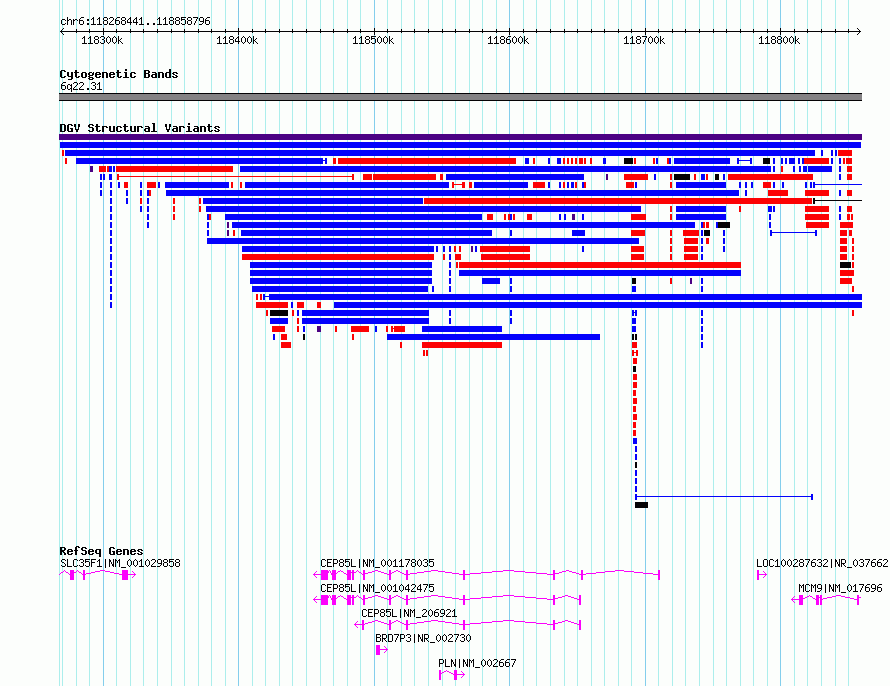Open the CEP85L|NM_001178035 transcript label
The width and height of the screenshot is (890, 686).
[x=377, y=563]
